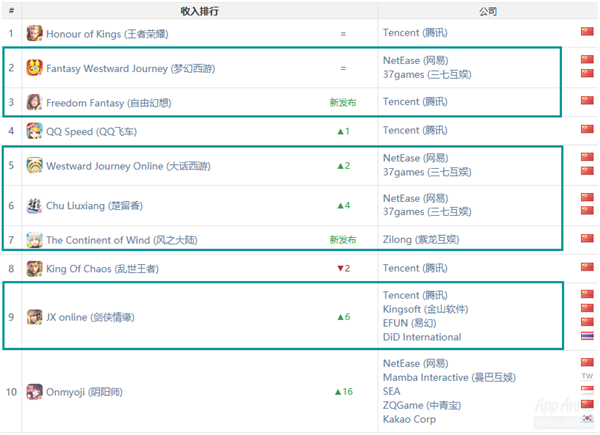600x435 pixels.
Task: Click The Continent of Wind icon
Action: [34, 240]
